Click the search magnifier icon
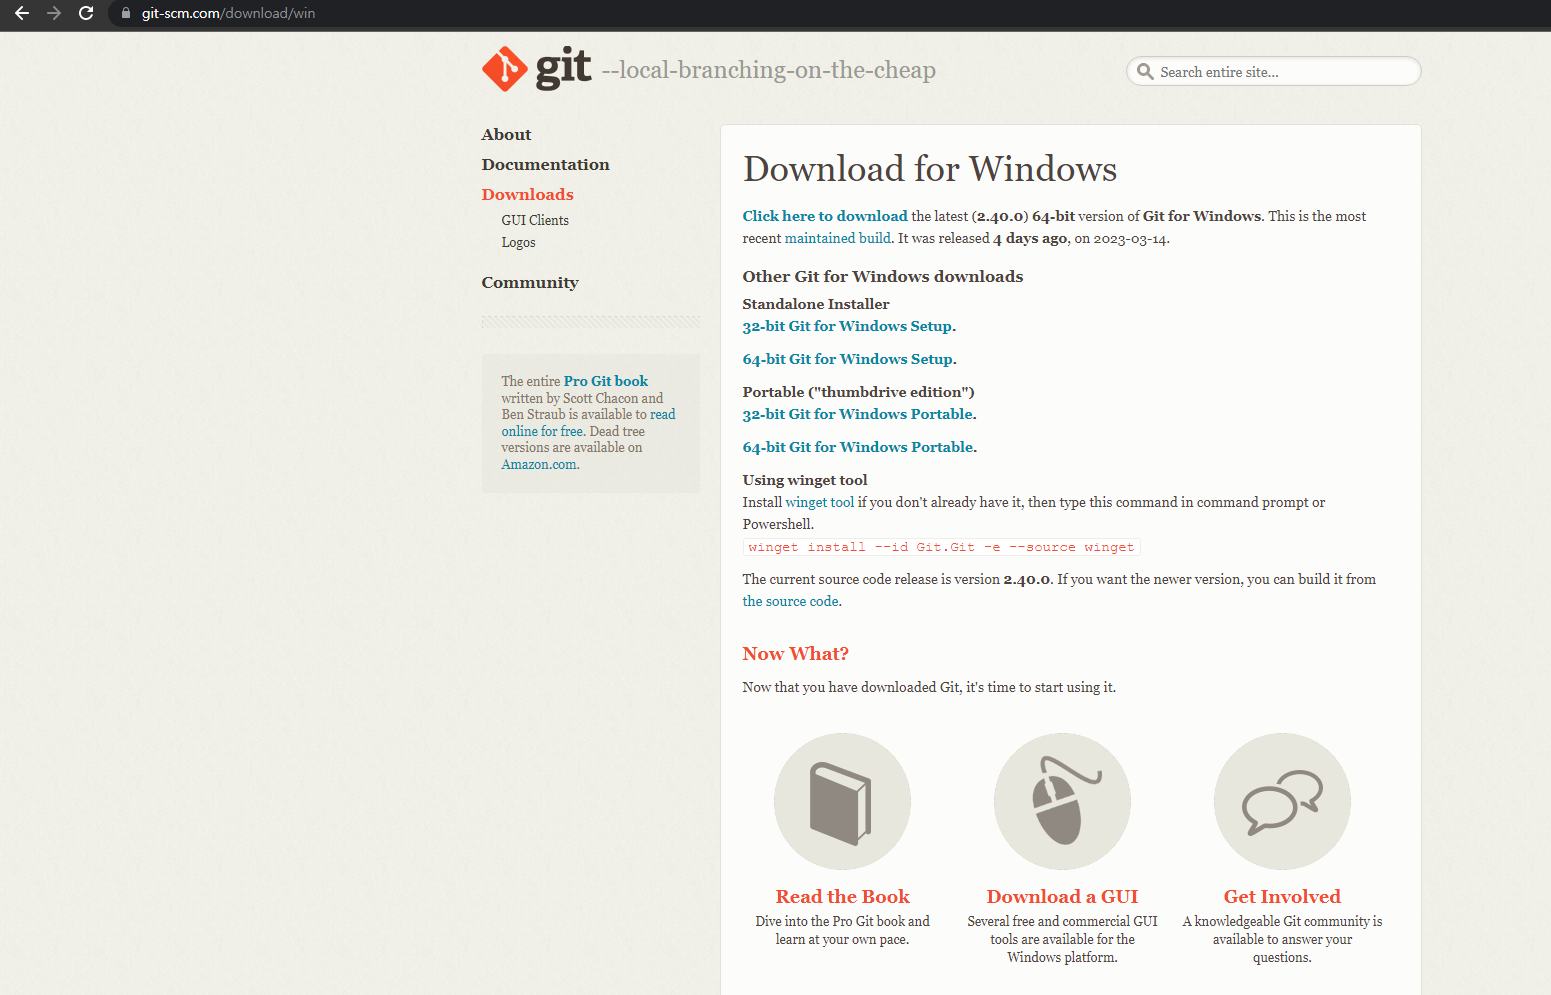The image size is (1551, 995). 1145,72
